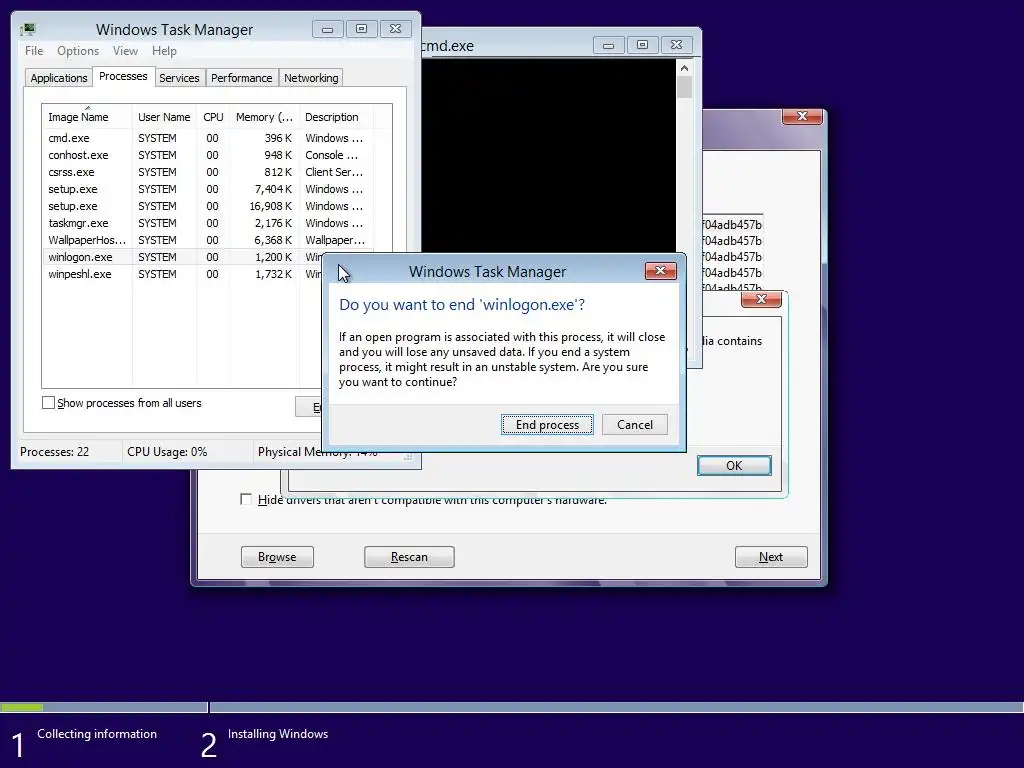Cancel ending winlogon.exe
This screenshot has width=1024, height=768.
tap(635, 424)
